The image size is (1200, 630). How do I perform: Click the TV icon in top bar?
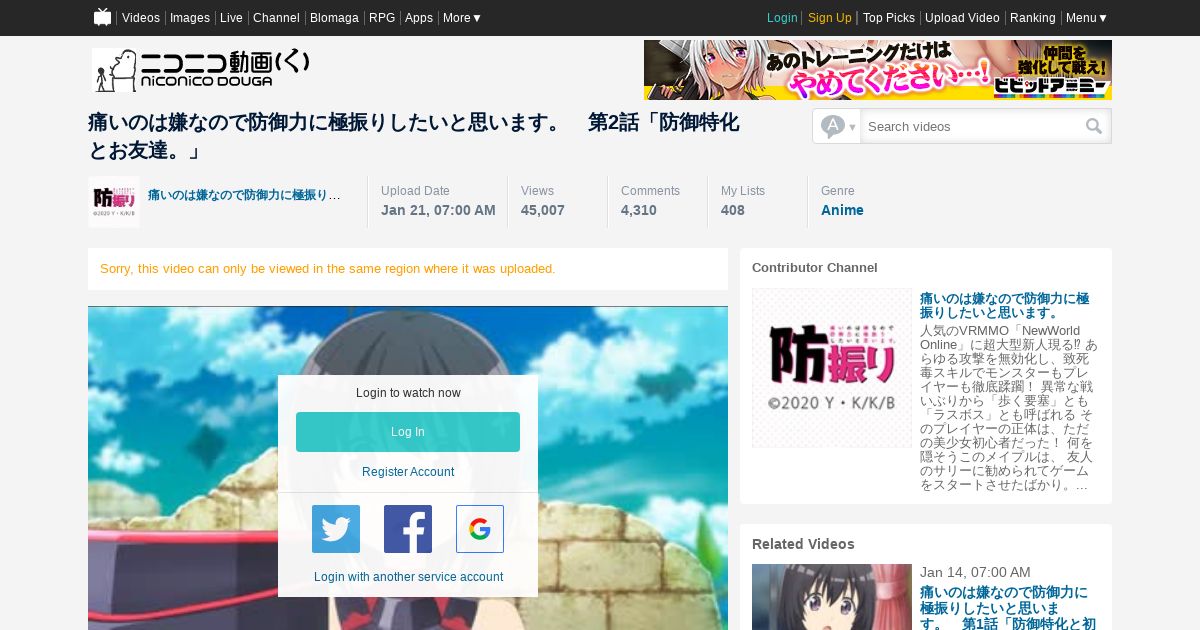(102, 17)
